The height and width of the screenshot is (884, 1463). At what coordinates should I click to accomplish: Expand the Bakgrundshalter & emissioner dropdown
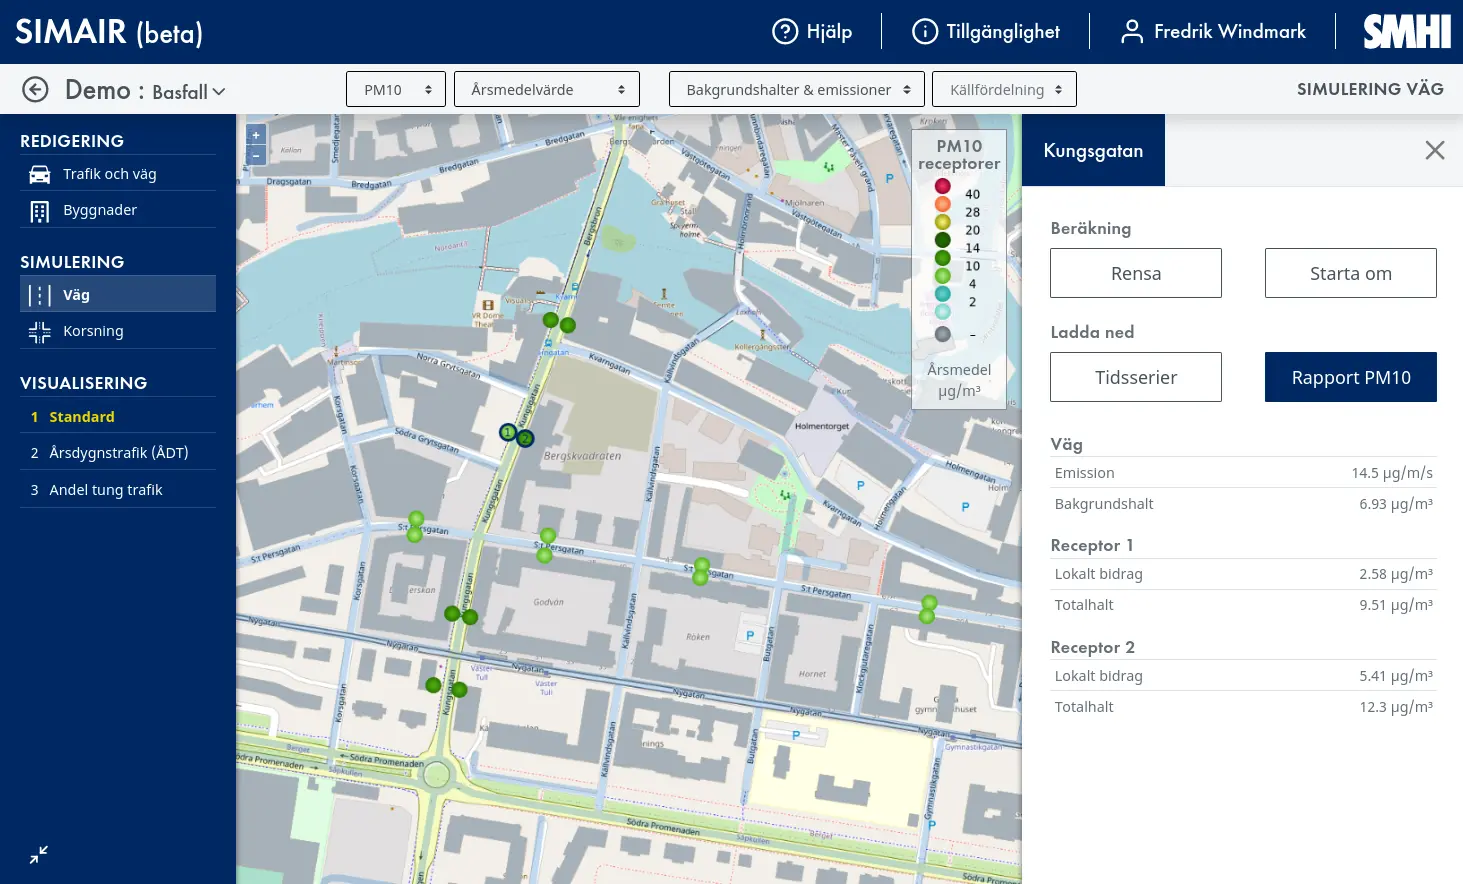[797, 90]
